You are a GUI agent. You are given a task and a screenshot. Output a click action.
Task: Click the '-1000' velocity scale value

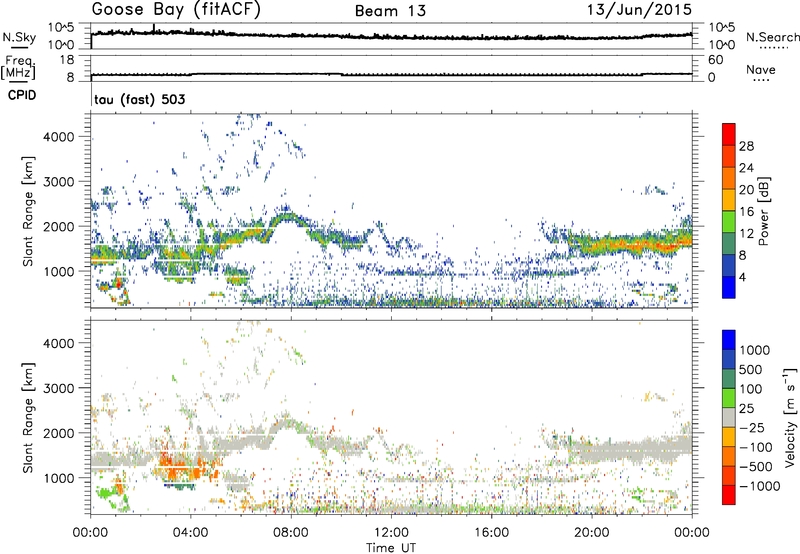(x=759, y=486)
